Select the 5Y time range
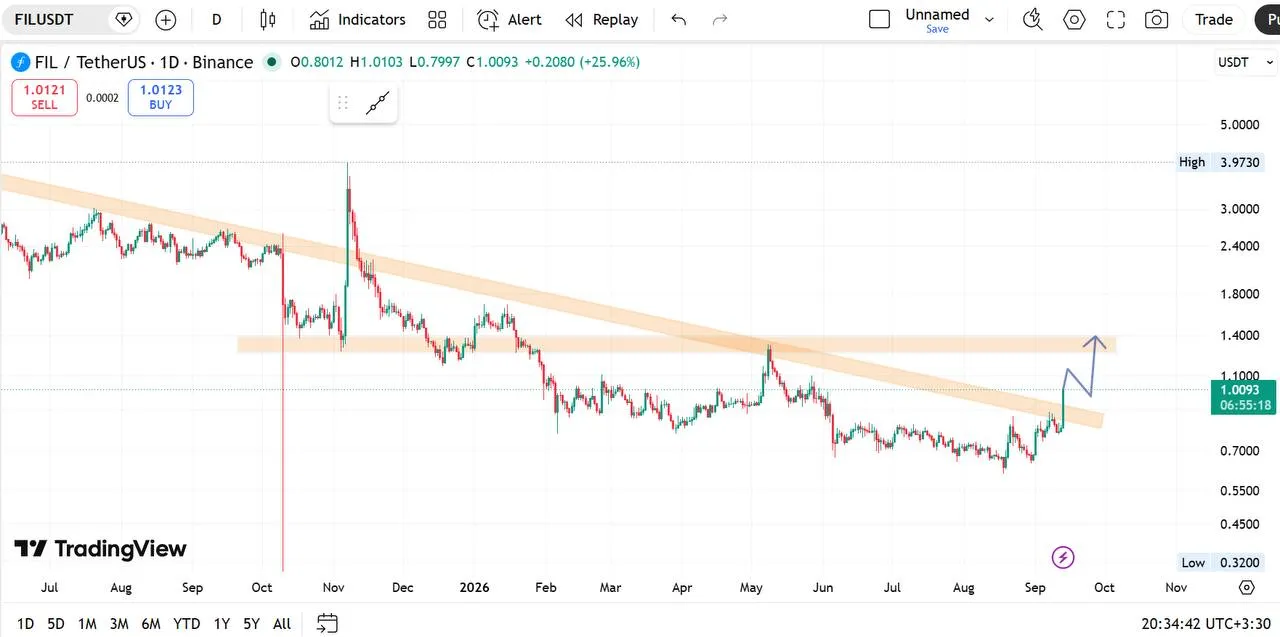This screenshot has width=1280, height=637. (251, 624)
